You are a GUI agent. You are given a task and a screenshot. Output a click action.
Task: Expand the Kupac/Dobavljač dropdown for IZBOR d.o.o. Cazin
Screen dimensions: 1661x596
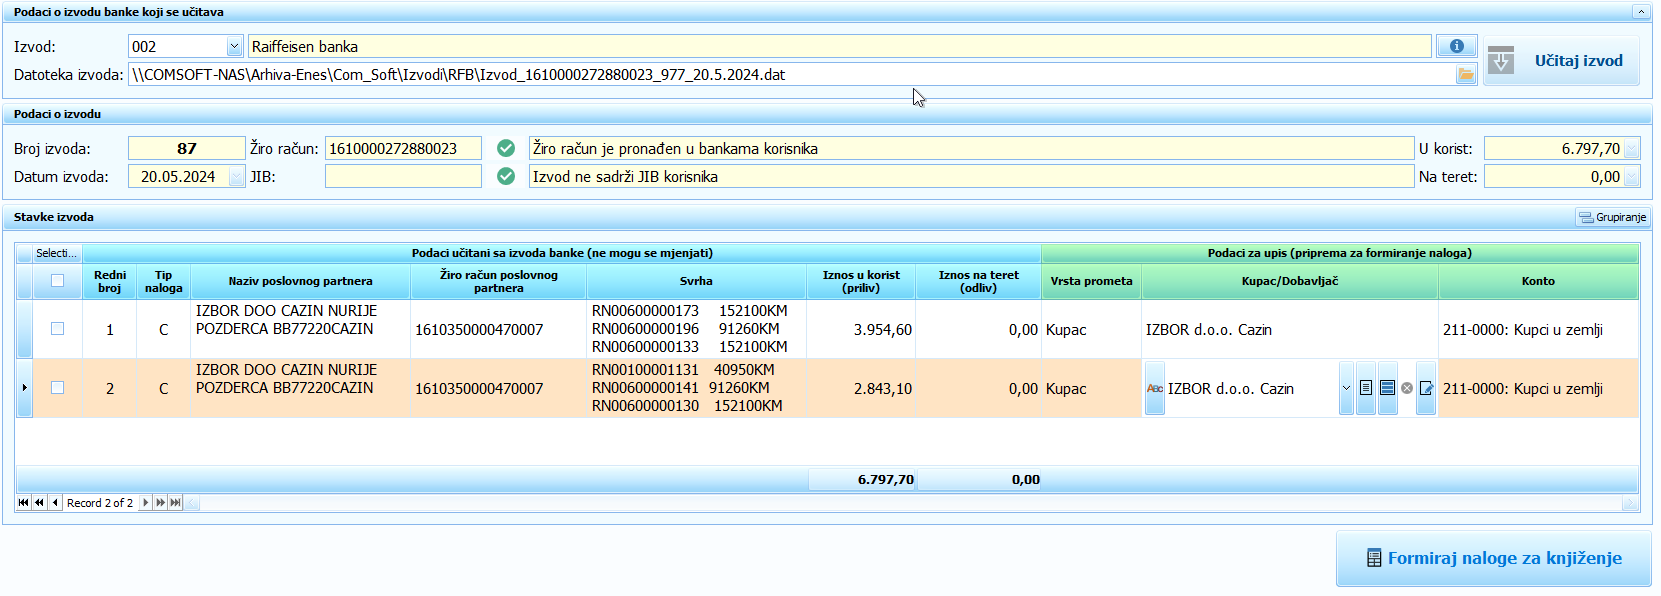tap(1346, 388)
